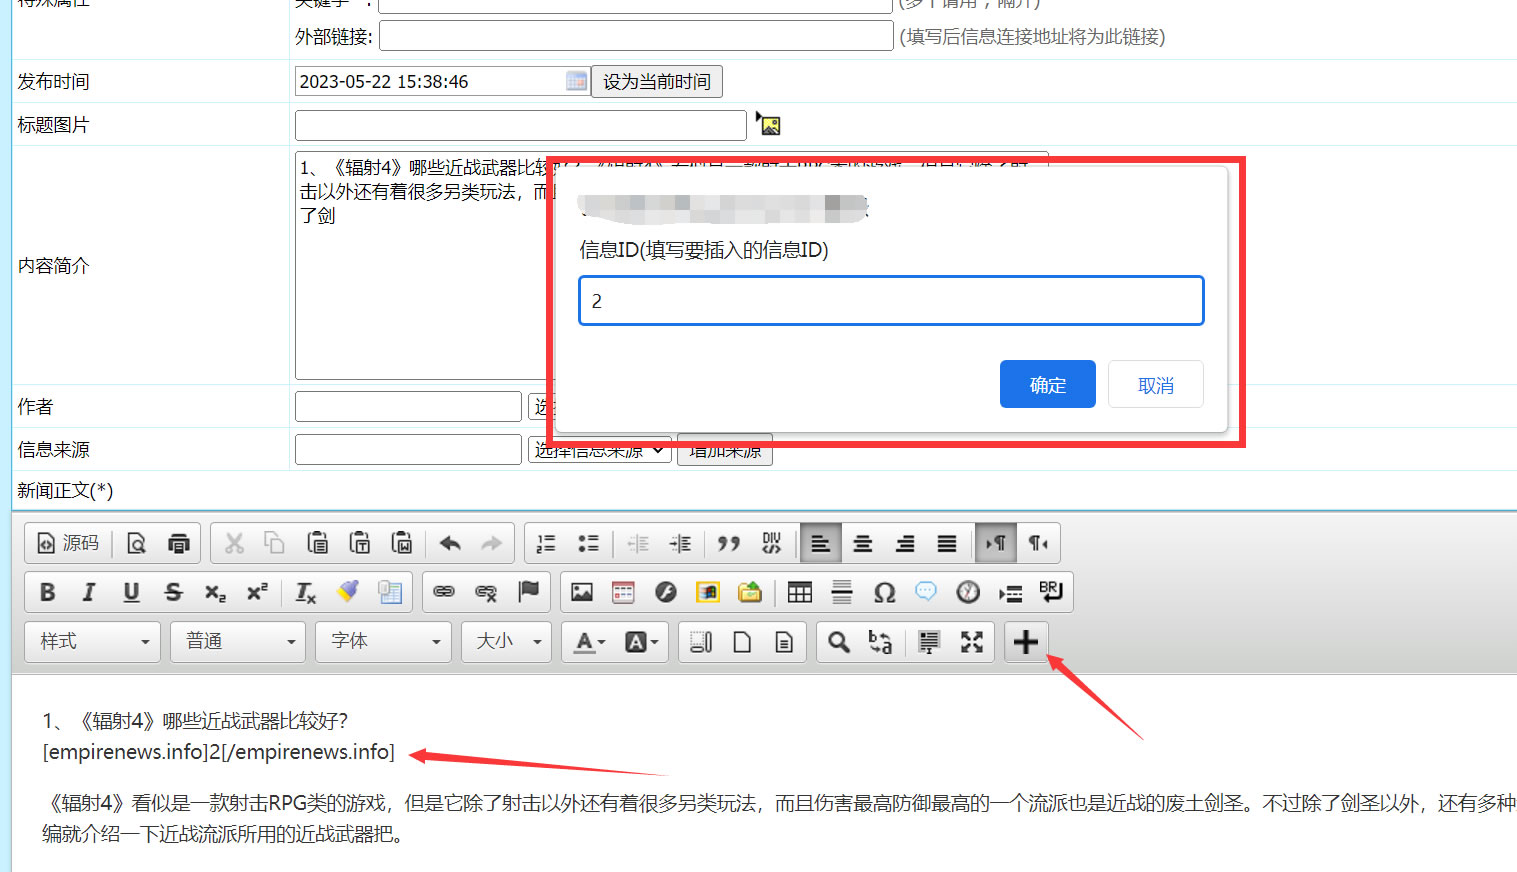Click the 源码 source code icon
Viewport: 1517px width, 872px height.
67,543
